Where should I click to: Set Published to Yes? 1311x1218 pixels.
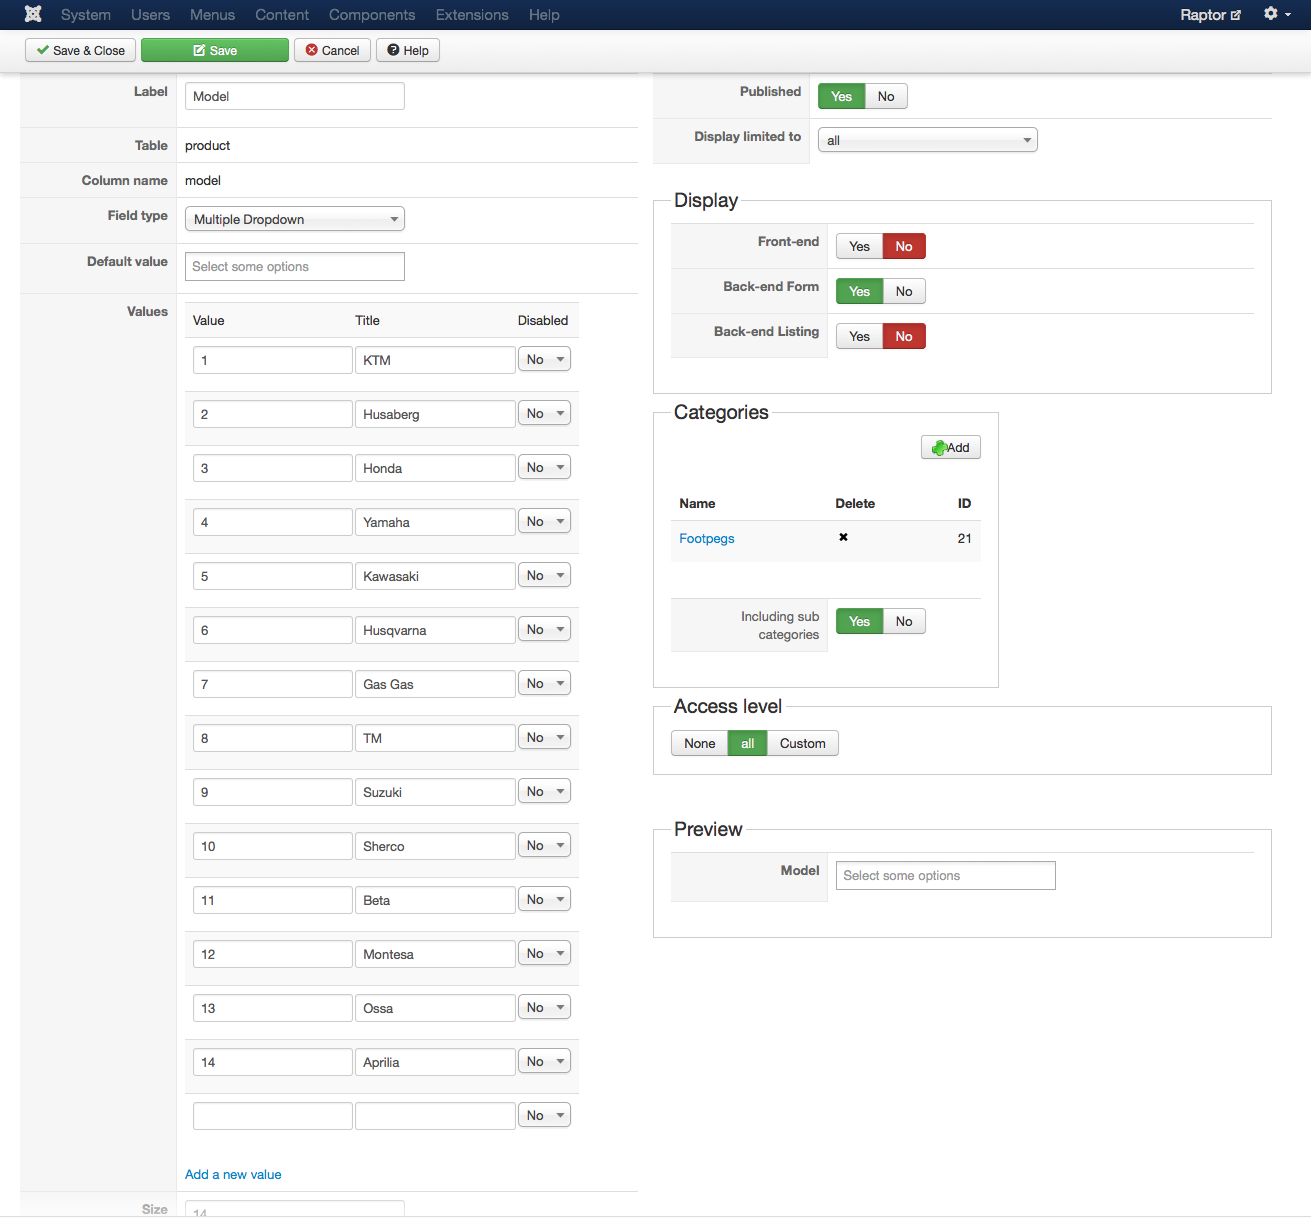841,96
